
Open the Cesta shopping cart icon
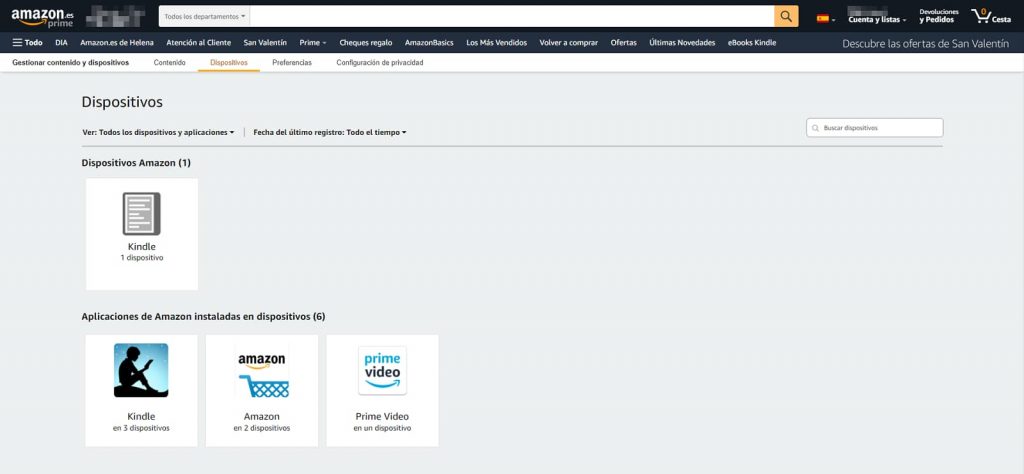991,16
